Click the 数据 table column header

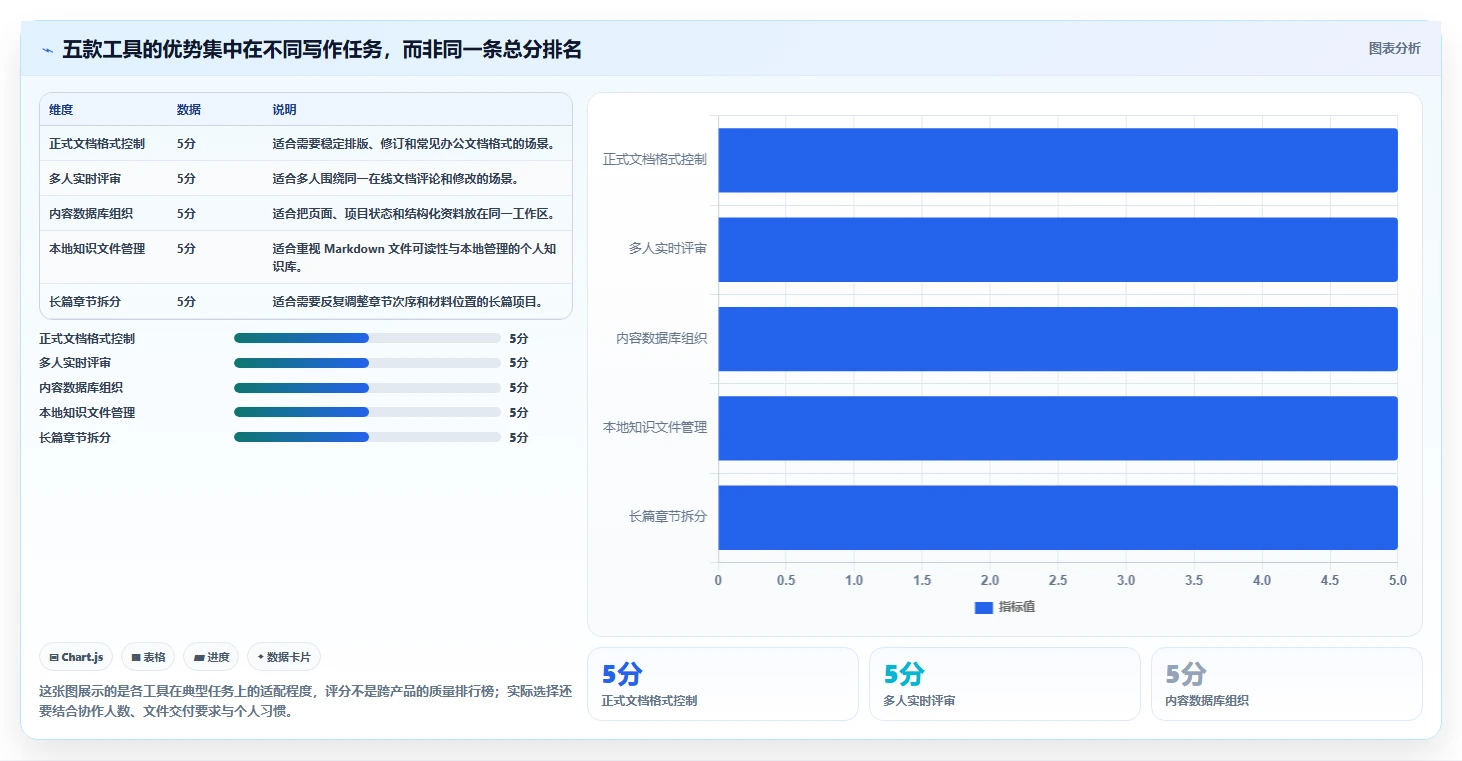pyautogui.click(x=189, y=110)
